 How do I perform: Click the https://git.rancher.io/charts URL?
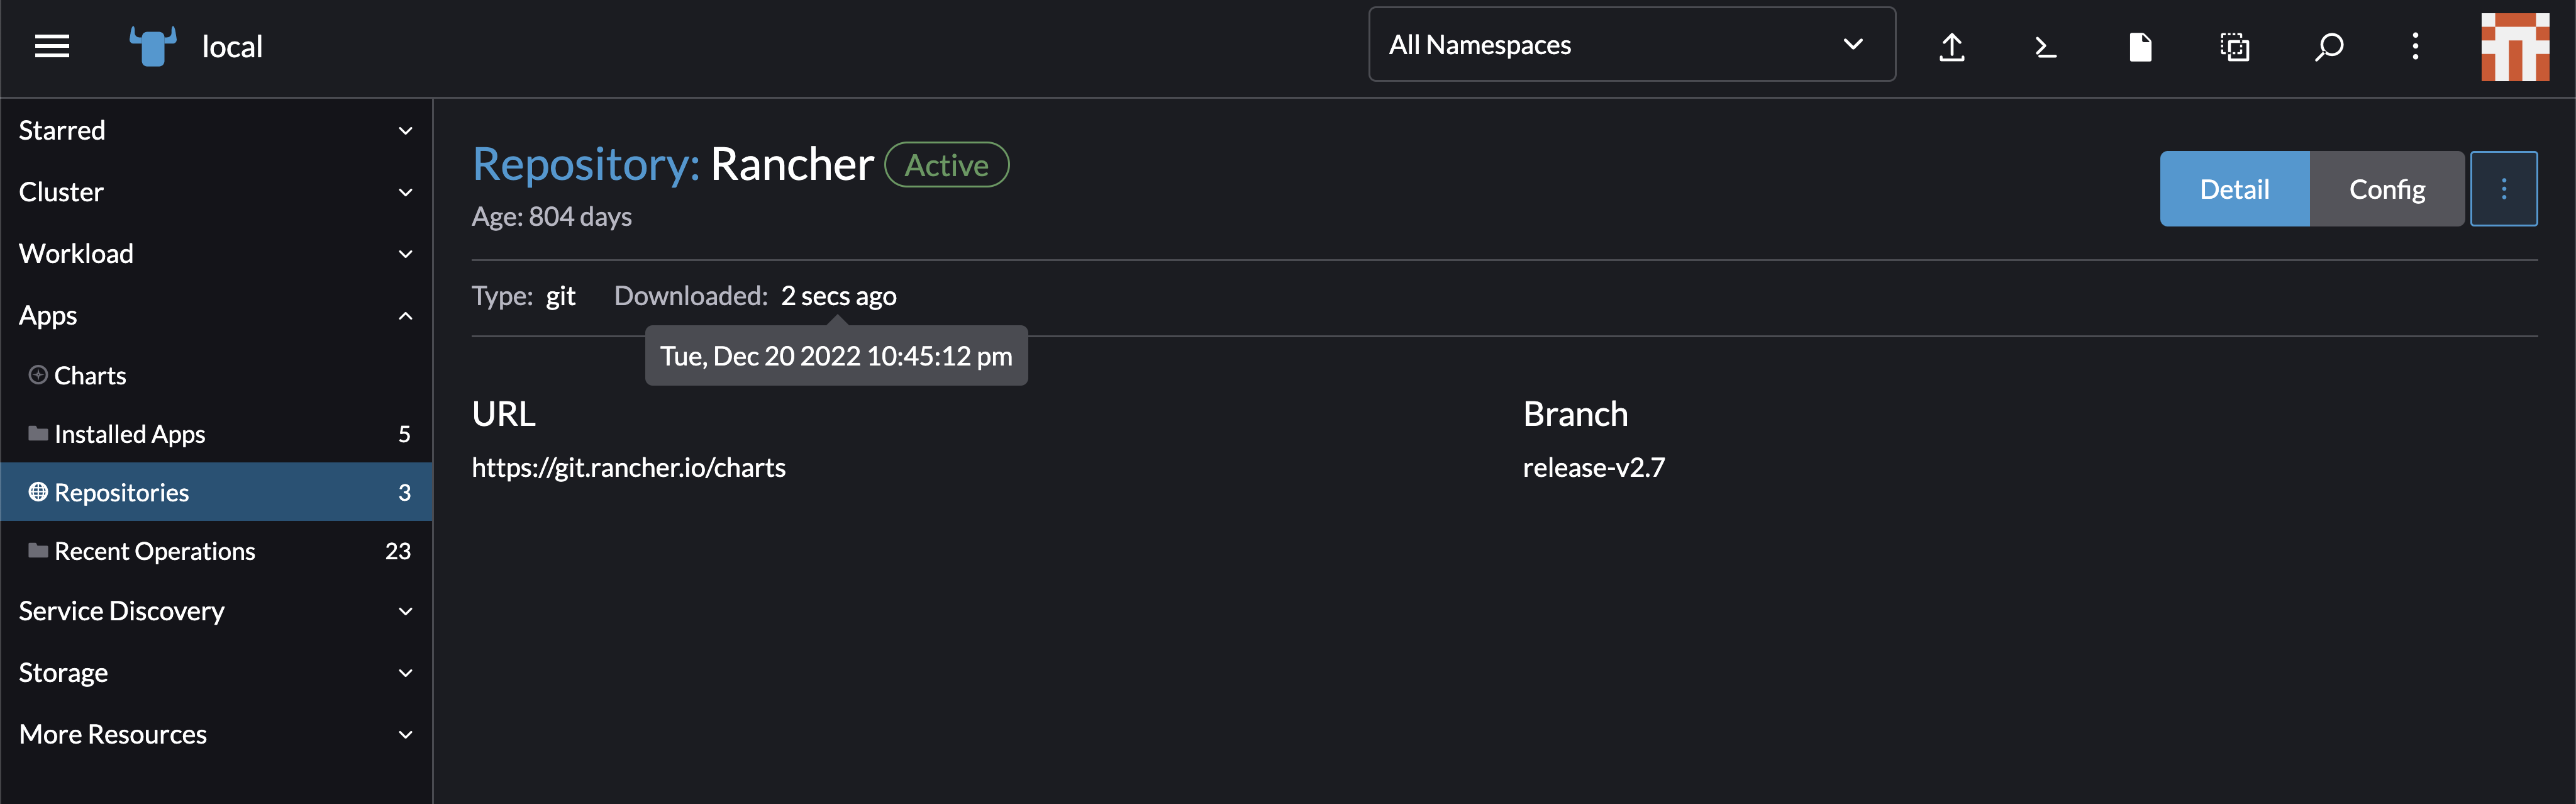pos(628,466)
